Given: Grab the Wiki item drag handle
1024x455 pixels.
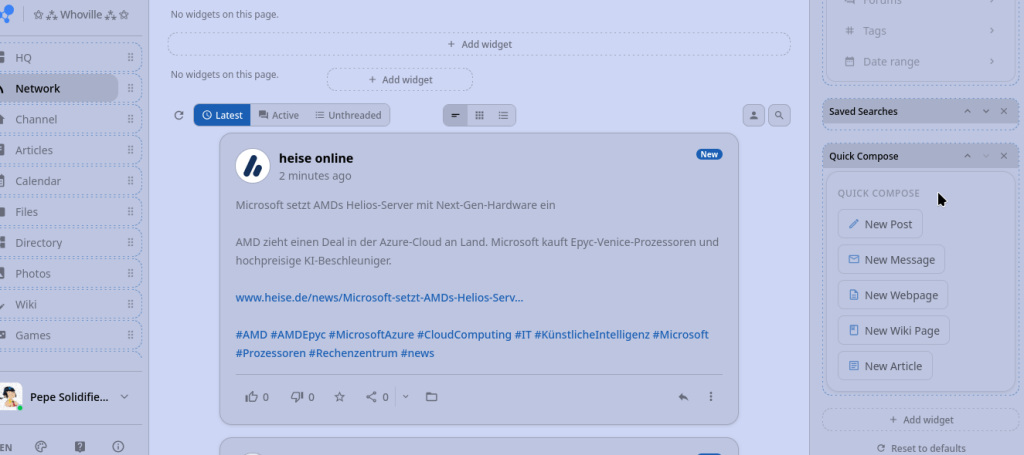Looking at the screenshot, I should [130, 304].
